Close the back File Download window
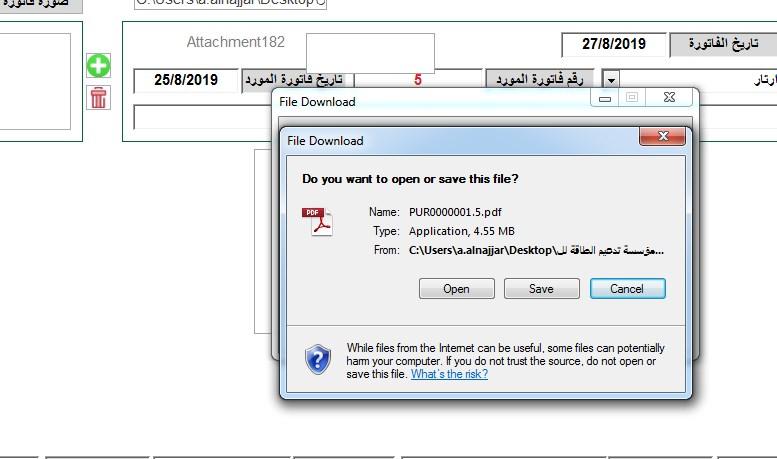This screenshot has width=777, height=459. [x=668, y=98]
